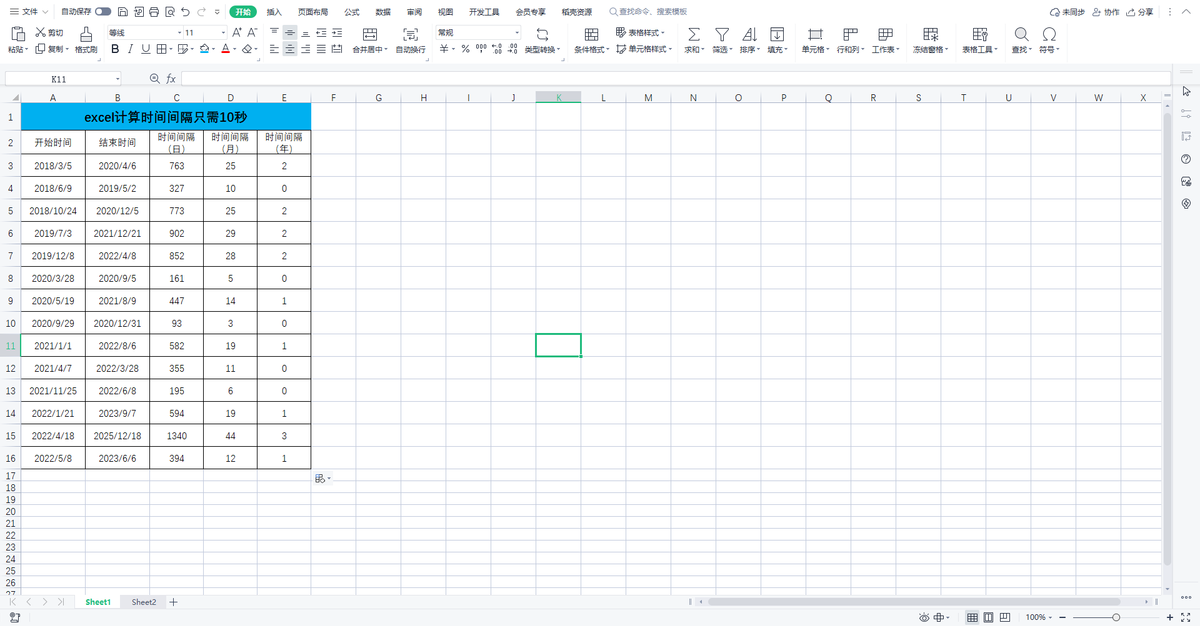The width and height of the screenshot is (1200, 626).
Task: Click the 合并居中 merge and center icon
Action: [x=369, y=34]
